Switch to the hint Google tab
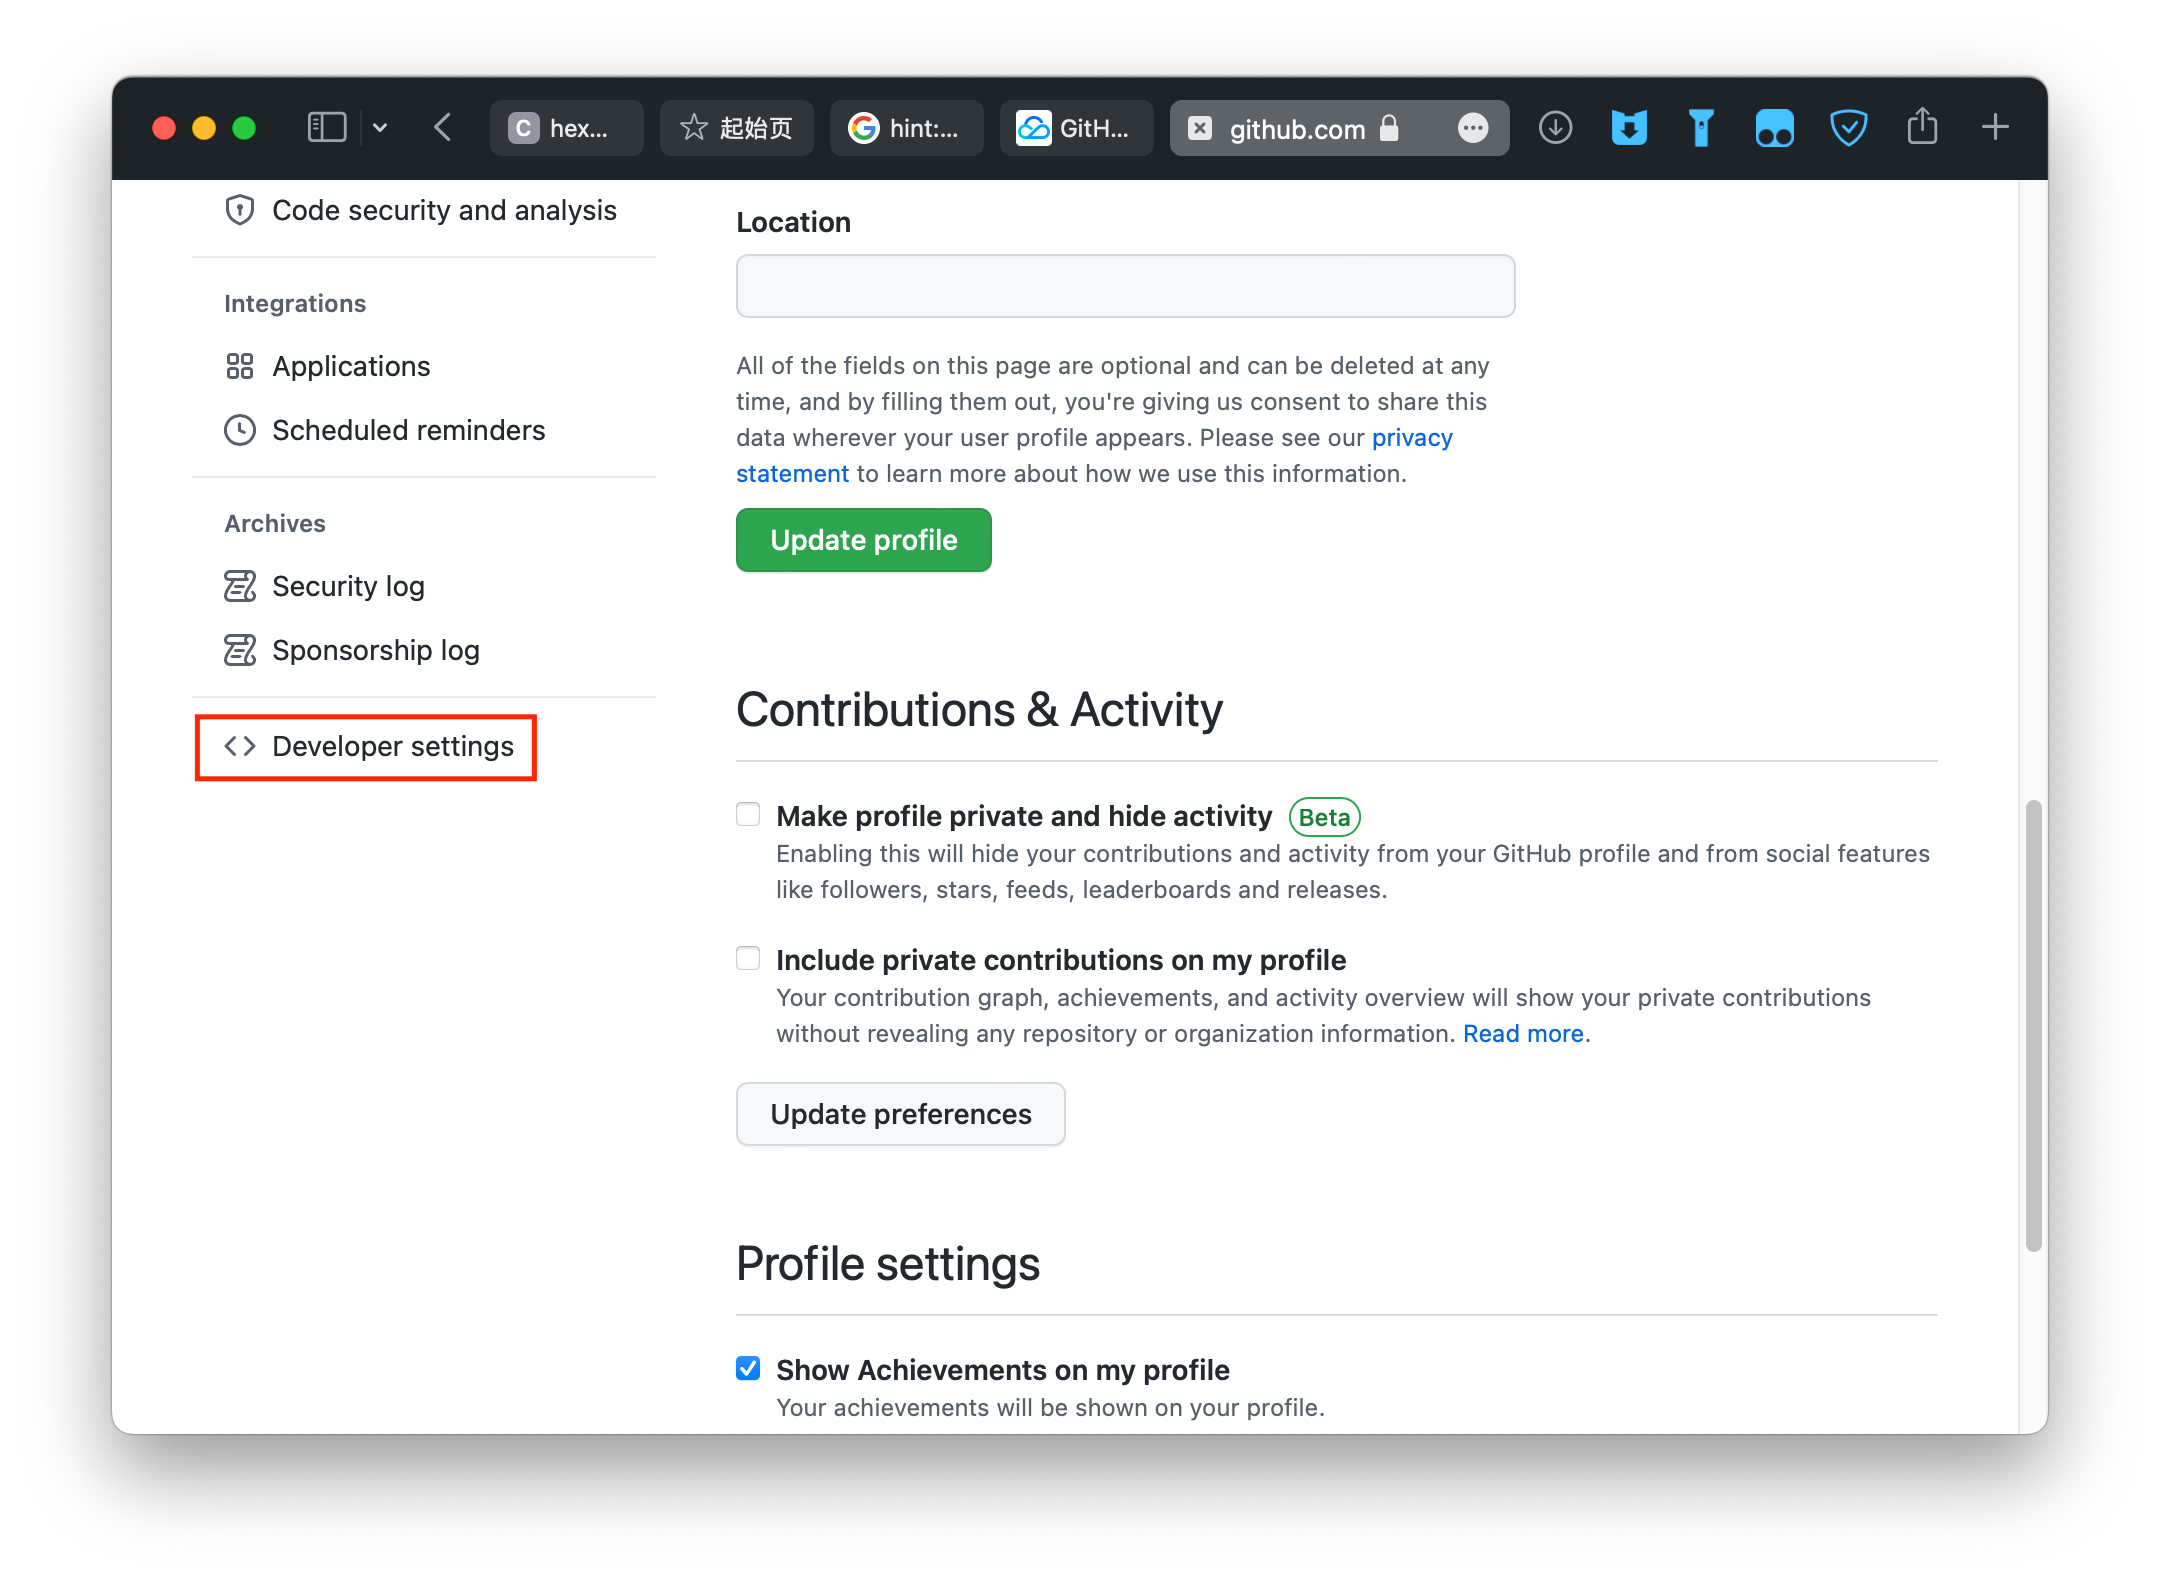The image size is (2160, 1582). pos(906,128)
